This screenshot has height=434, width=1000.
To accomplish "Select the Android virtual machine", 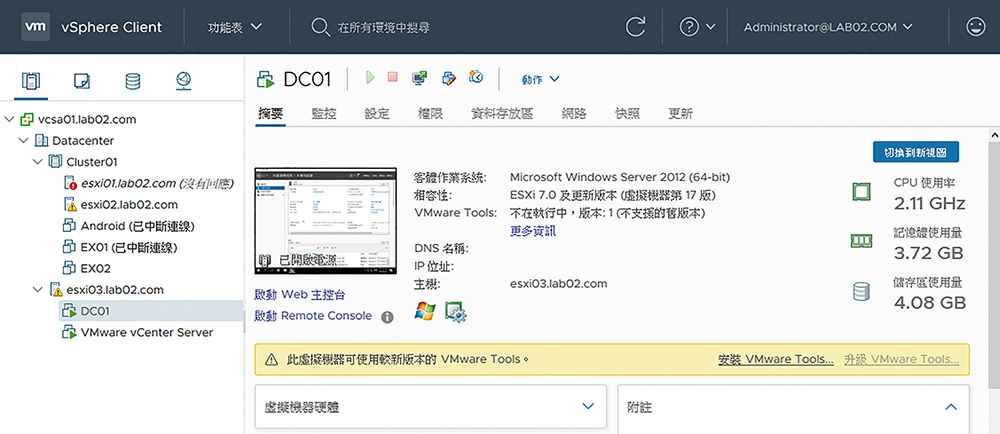I will tap(137, 226).
